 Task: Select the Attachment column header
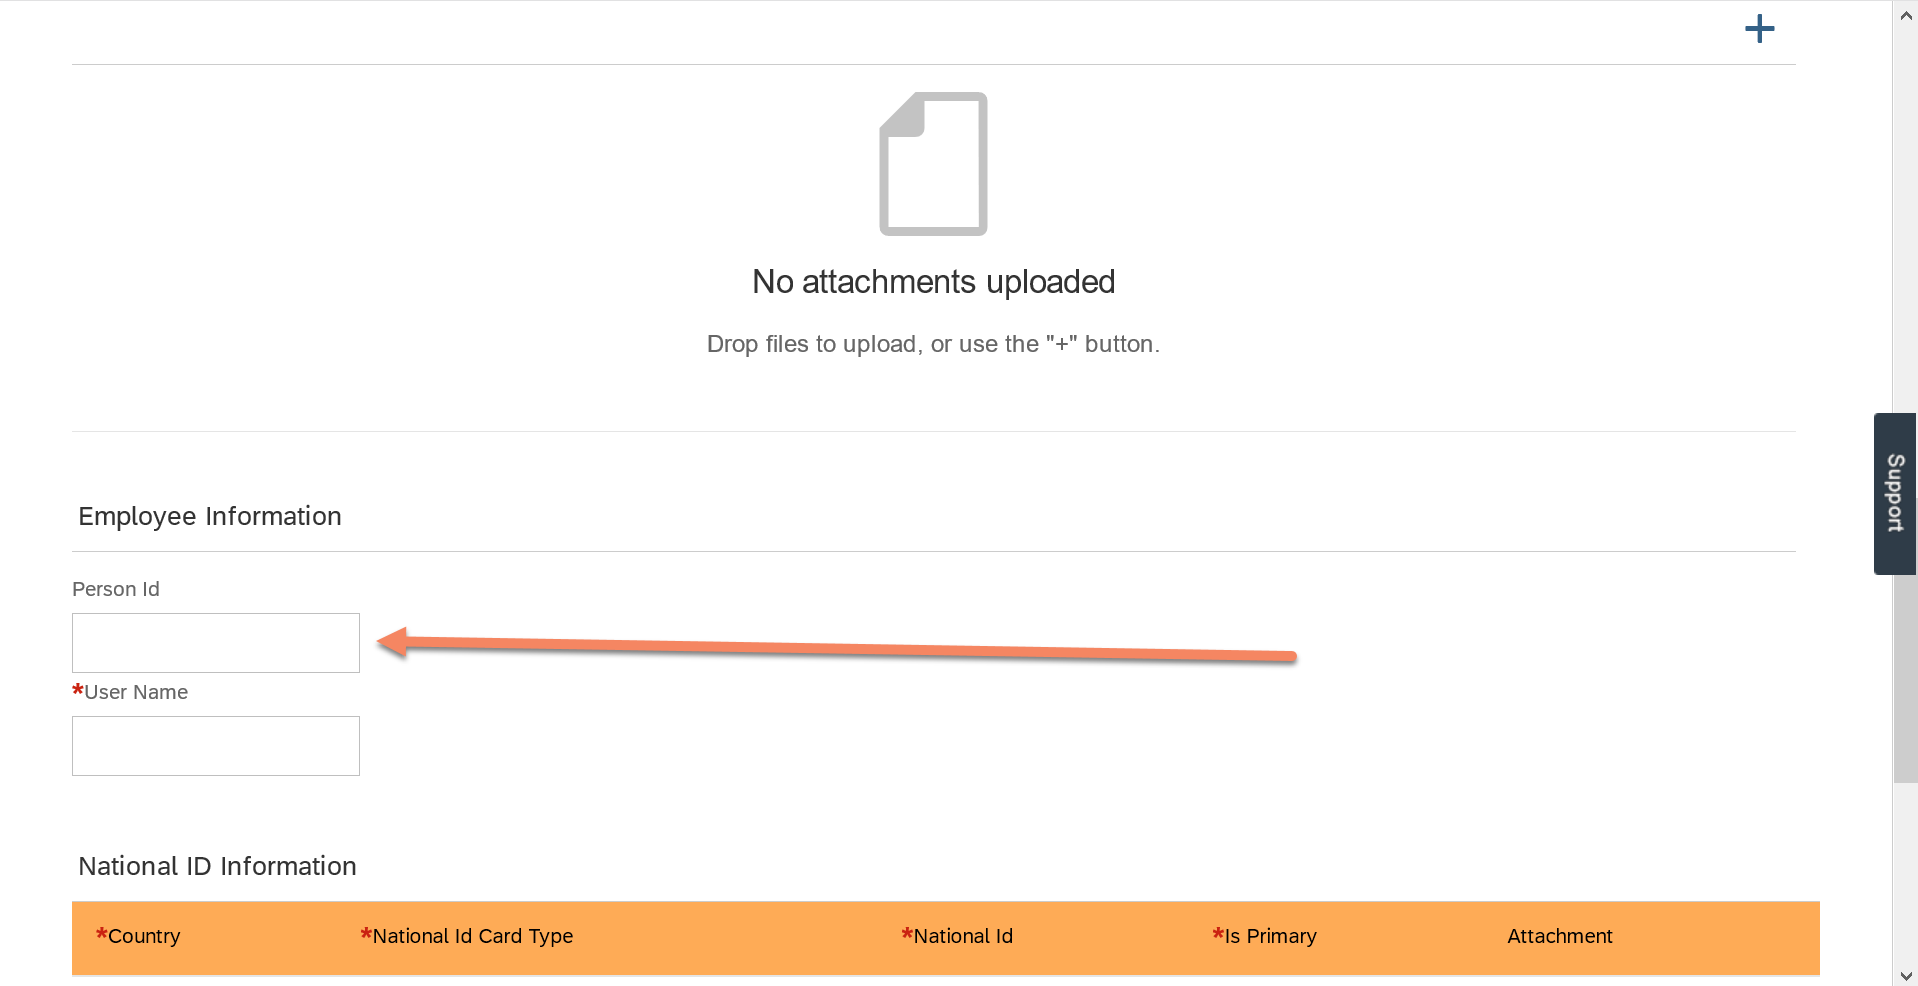point(1560,936)
